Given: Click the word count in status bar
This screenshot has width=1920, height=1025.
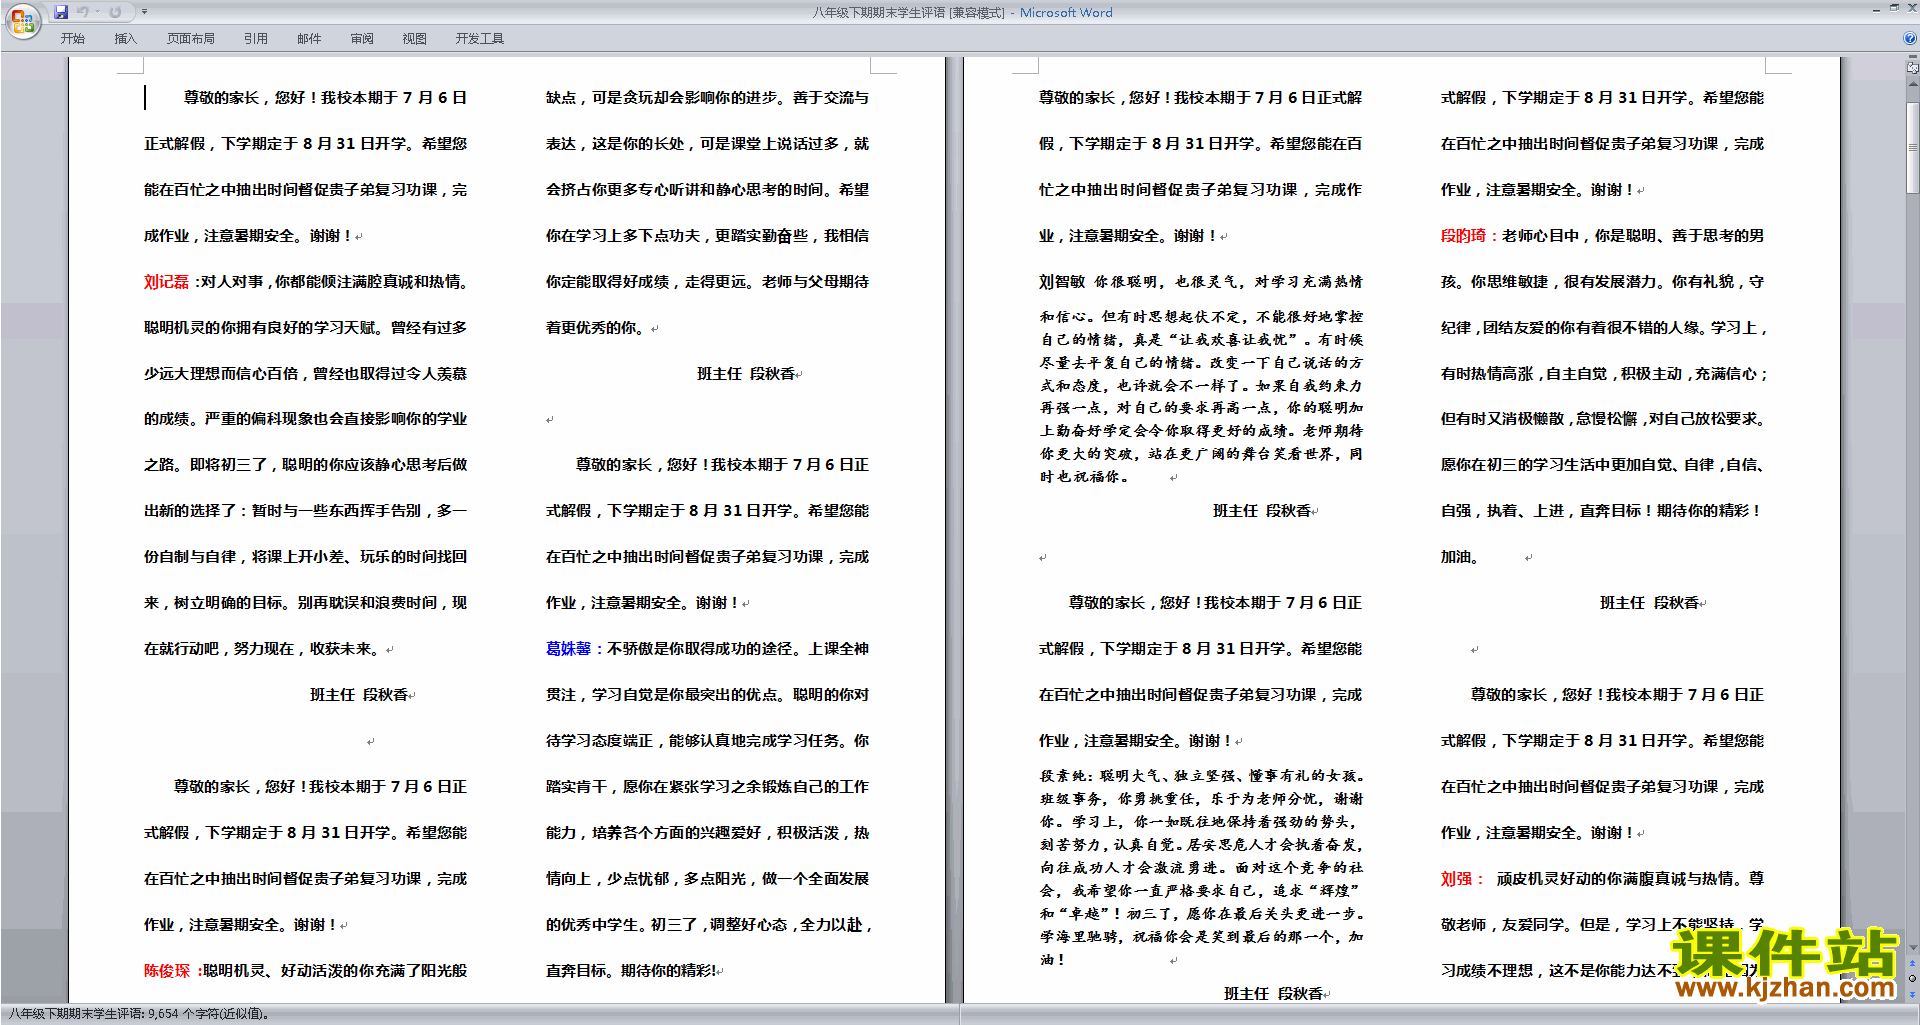Looking at the screenshot, I should coord(138,1014).
